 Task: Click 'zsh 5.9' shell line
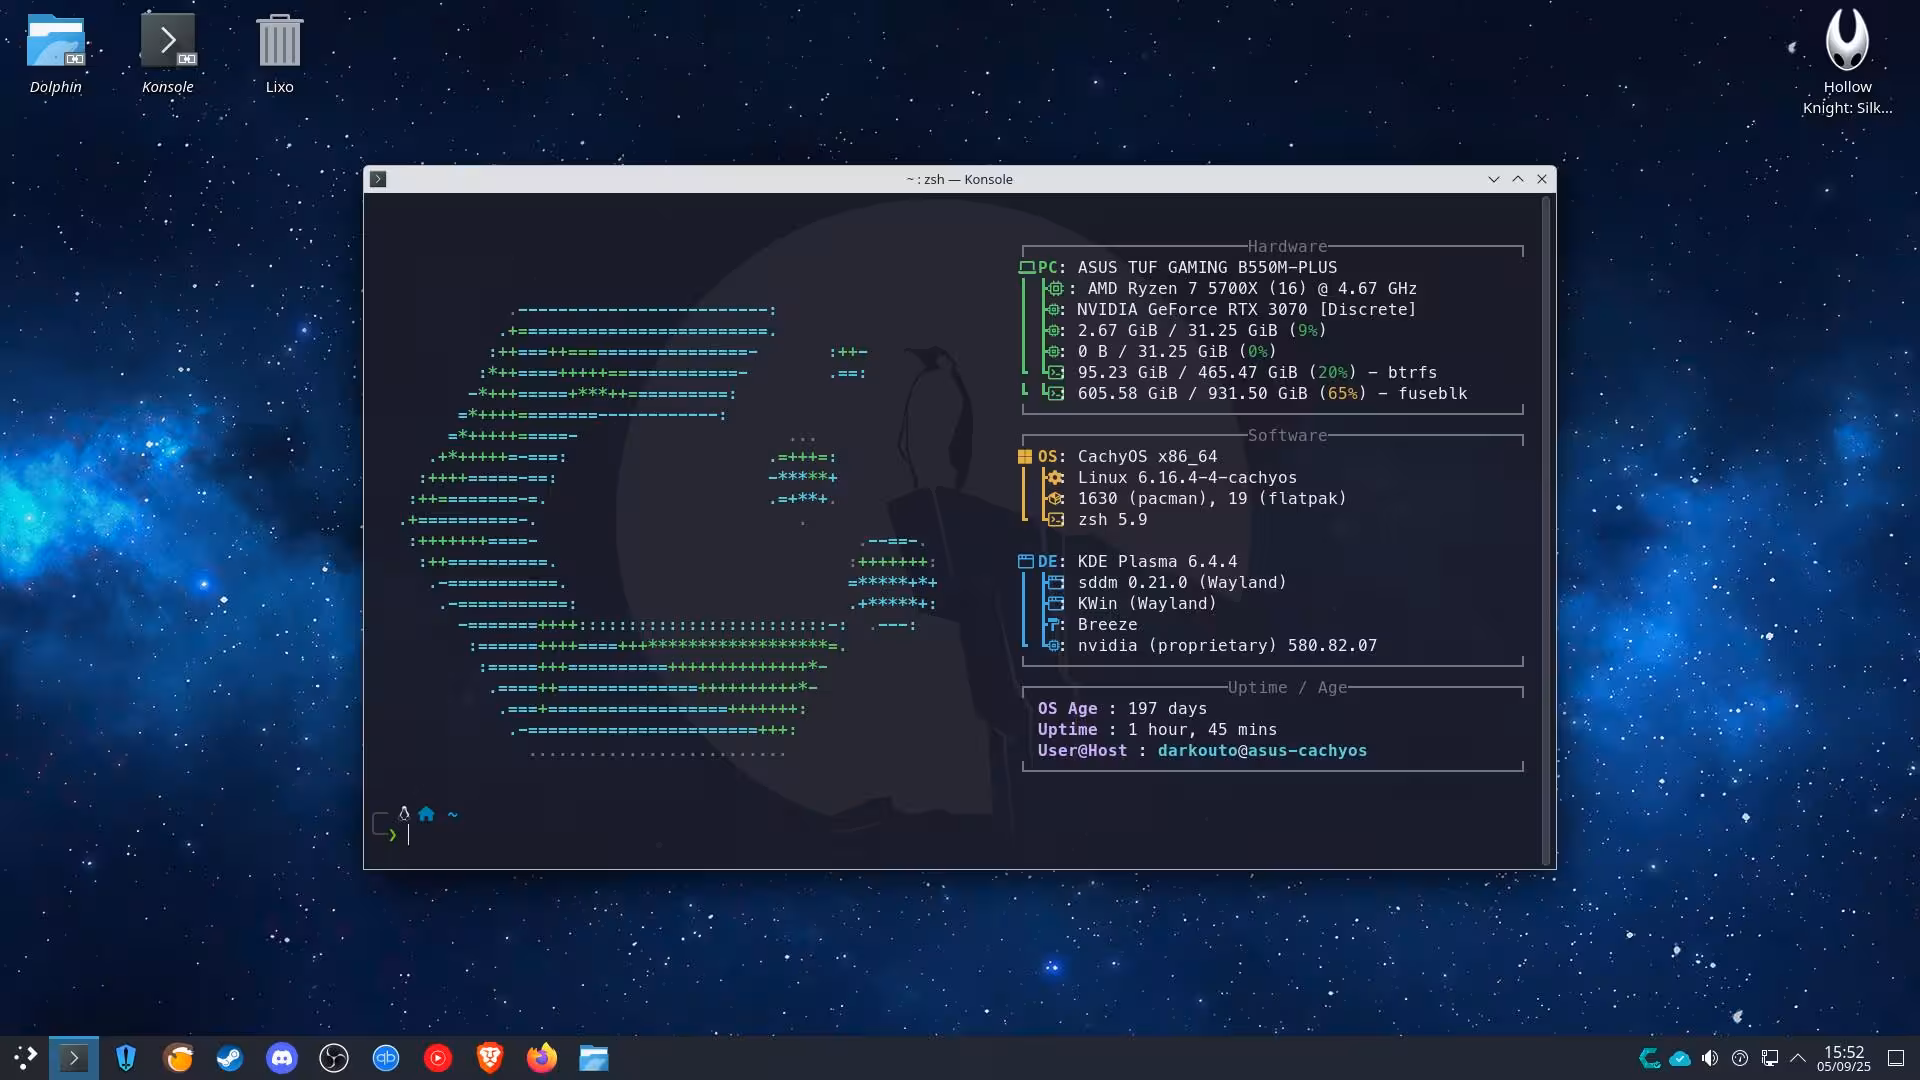click(x=1112, y=519)
